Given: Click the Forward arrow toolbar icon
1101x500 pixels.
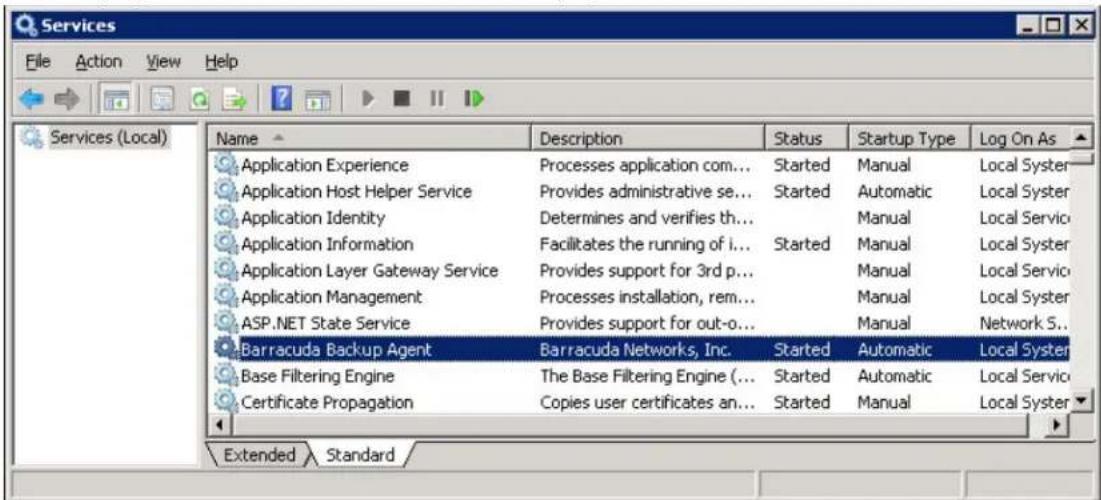Looking at the screenshot, I should [65, 98].
